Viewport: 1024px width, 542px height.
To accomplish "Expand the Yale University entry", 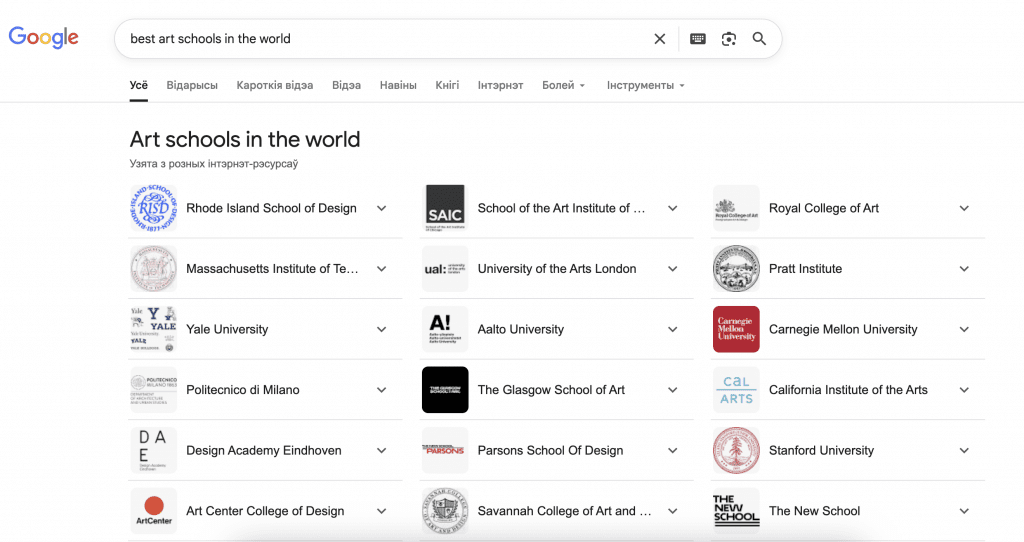I will click(381, 329).
